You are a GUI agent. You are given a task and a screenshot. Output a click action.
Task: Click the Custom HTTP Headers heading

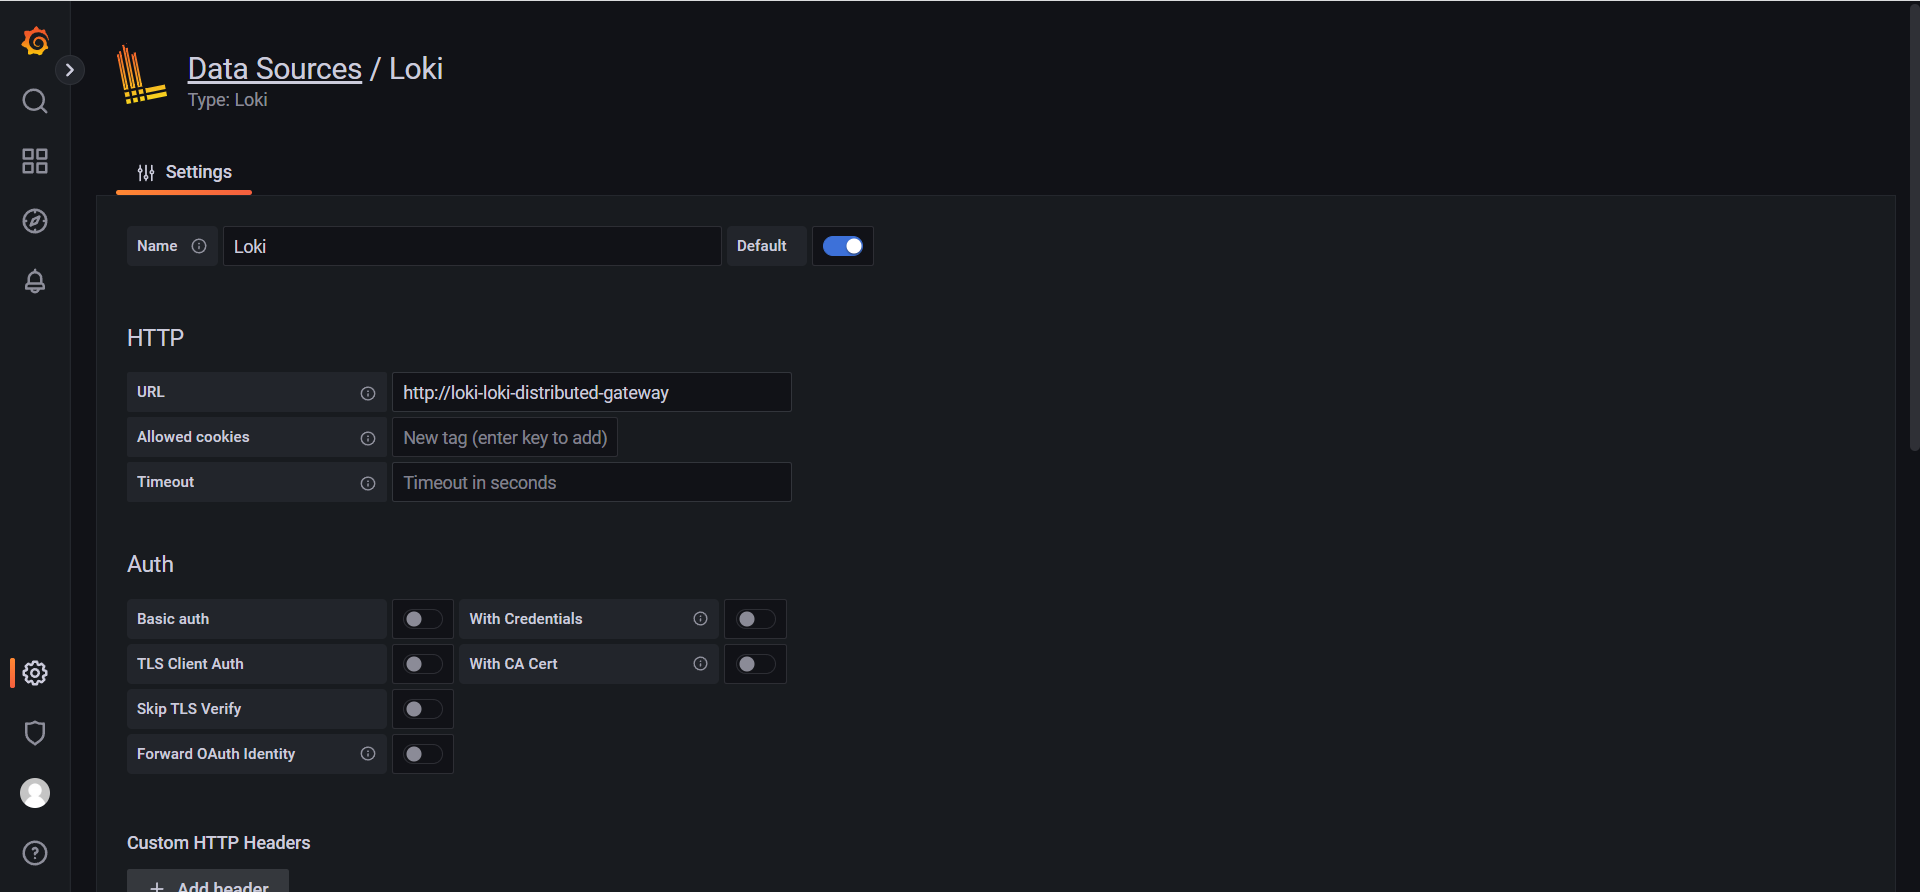click(x=219, y=843)
